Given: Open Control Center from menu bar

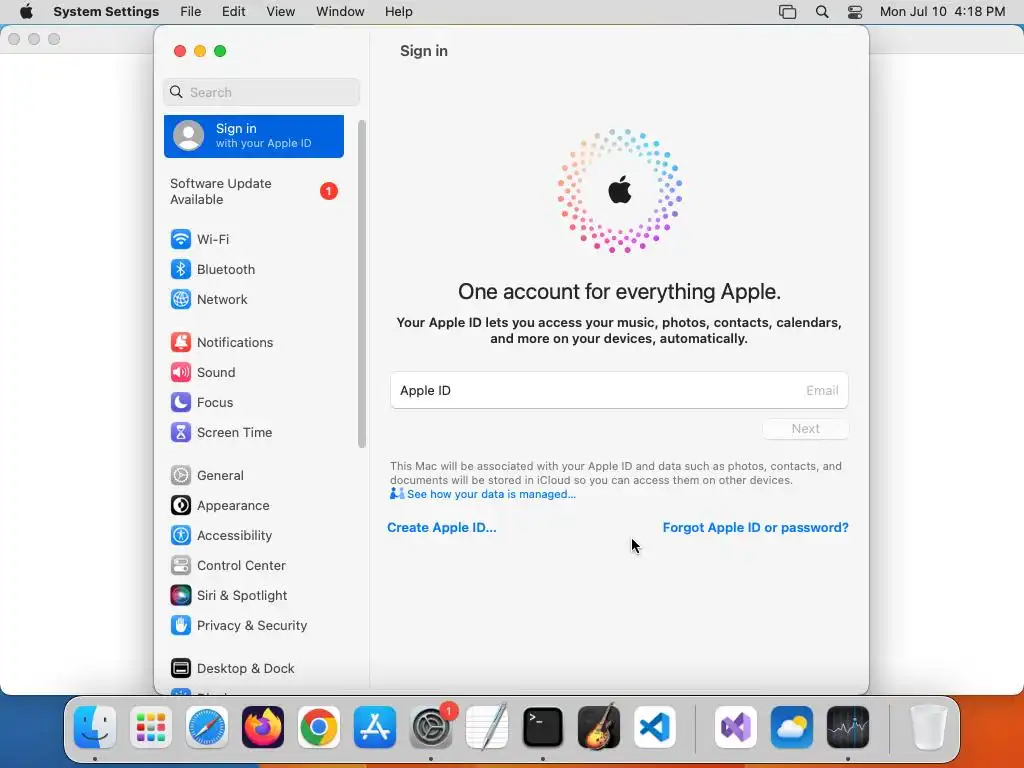Looking at the screenshot, I should click(x=855, y=12).
